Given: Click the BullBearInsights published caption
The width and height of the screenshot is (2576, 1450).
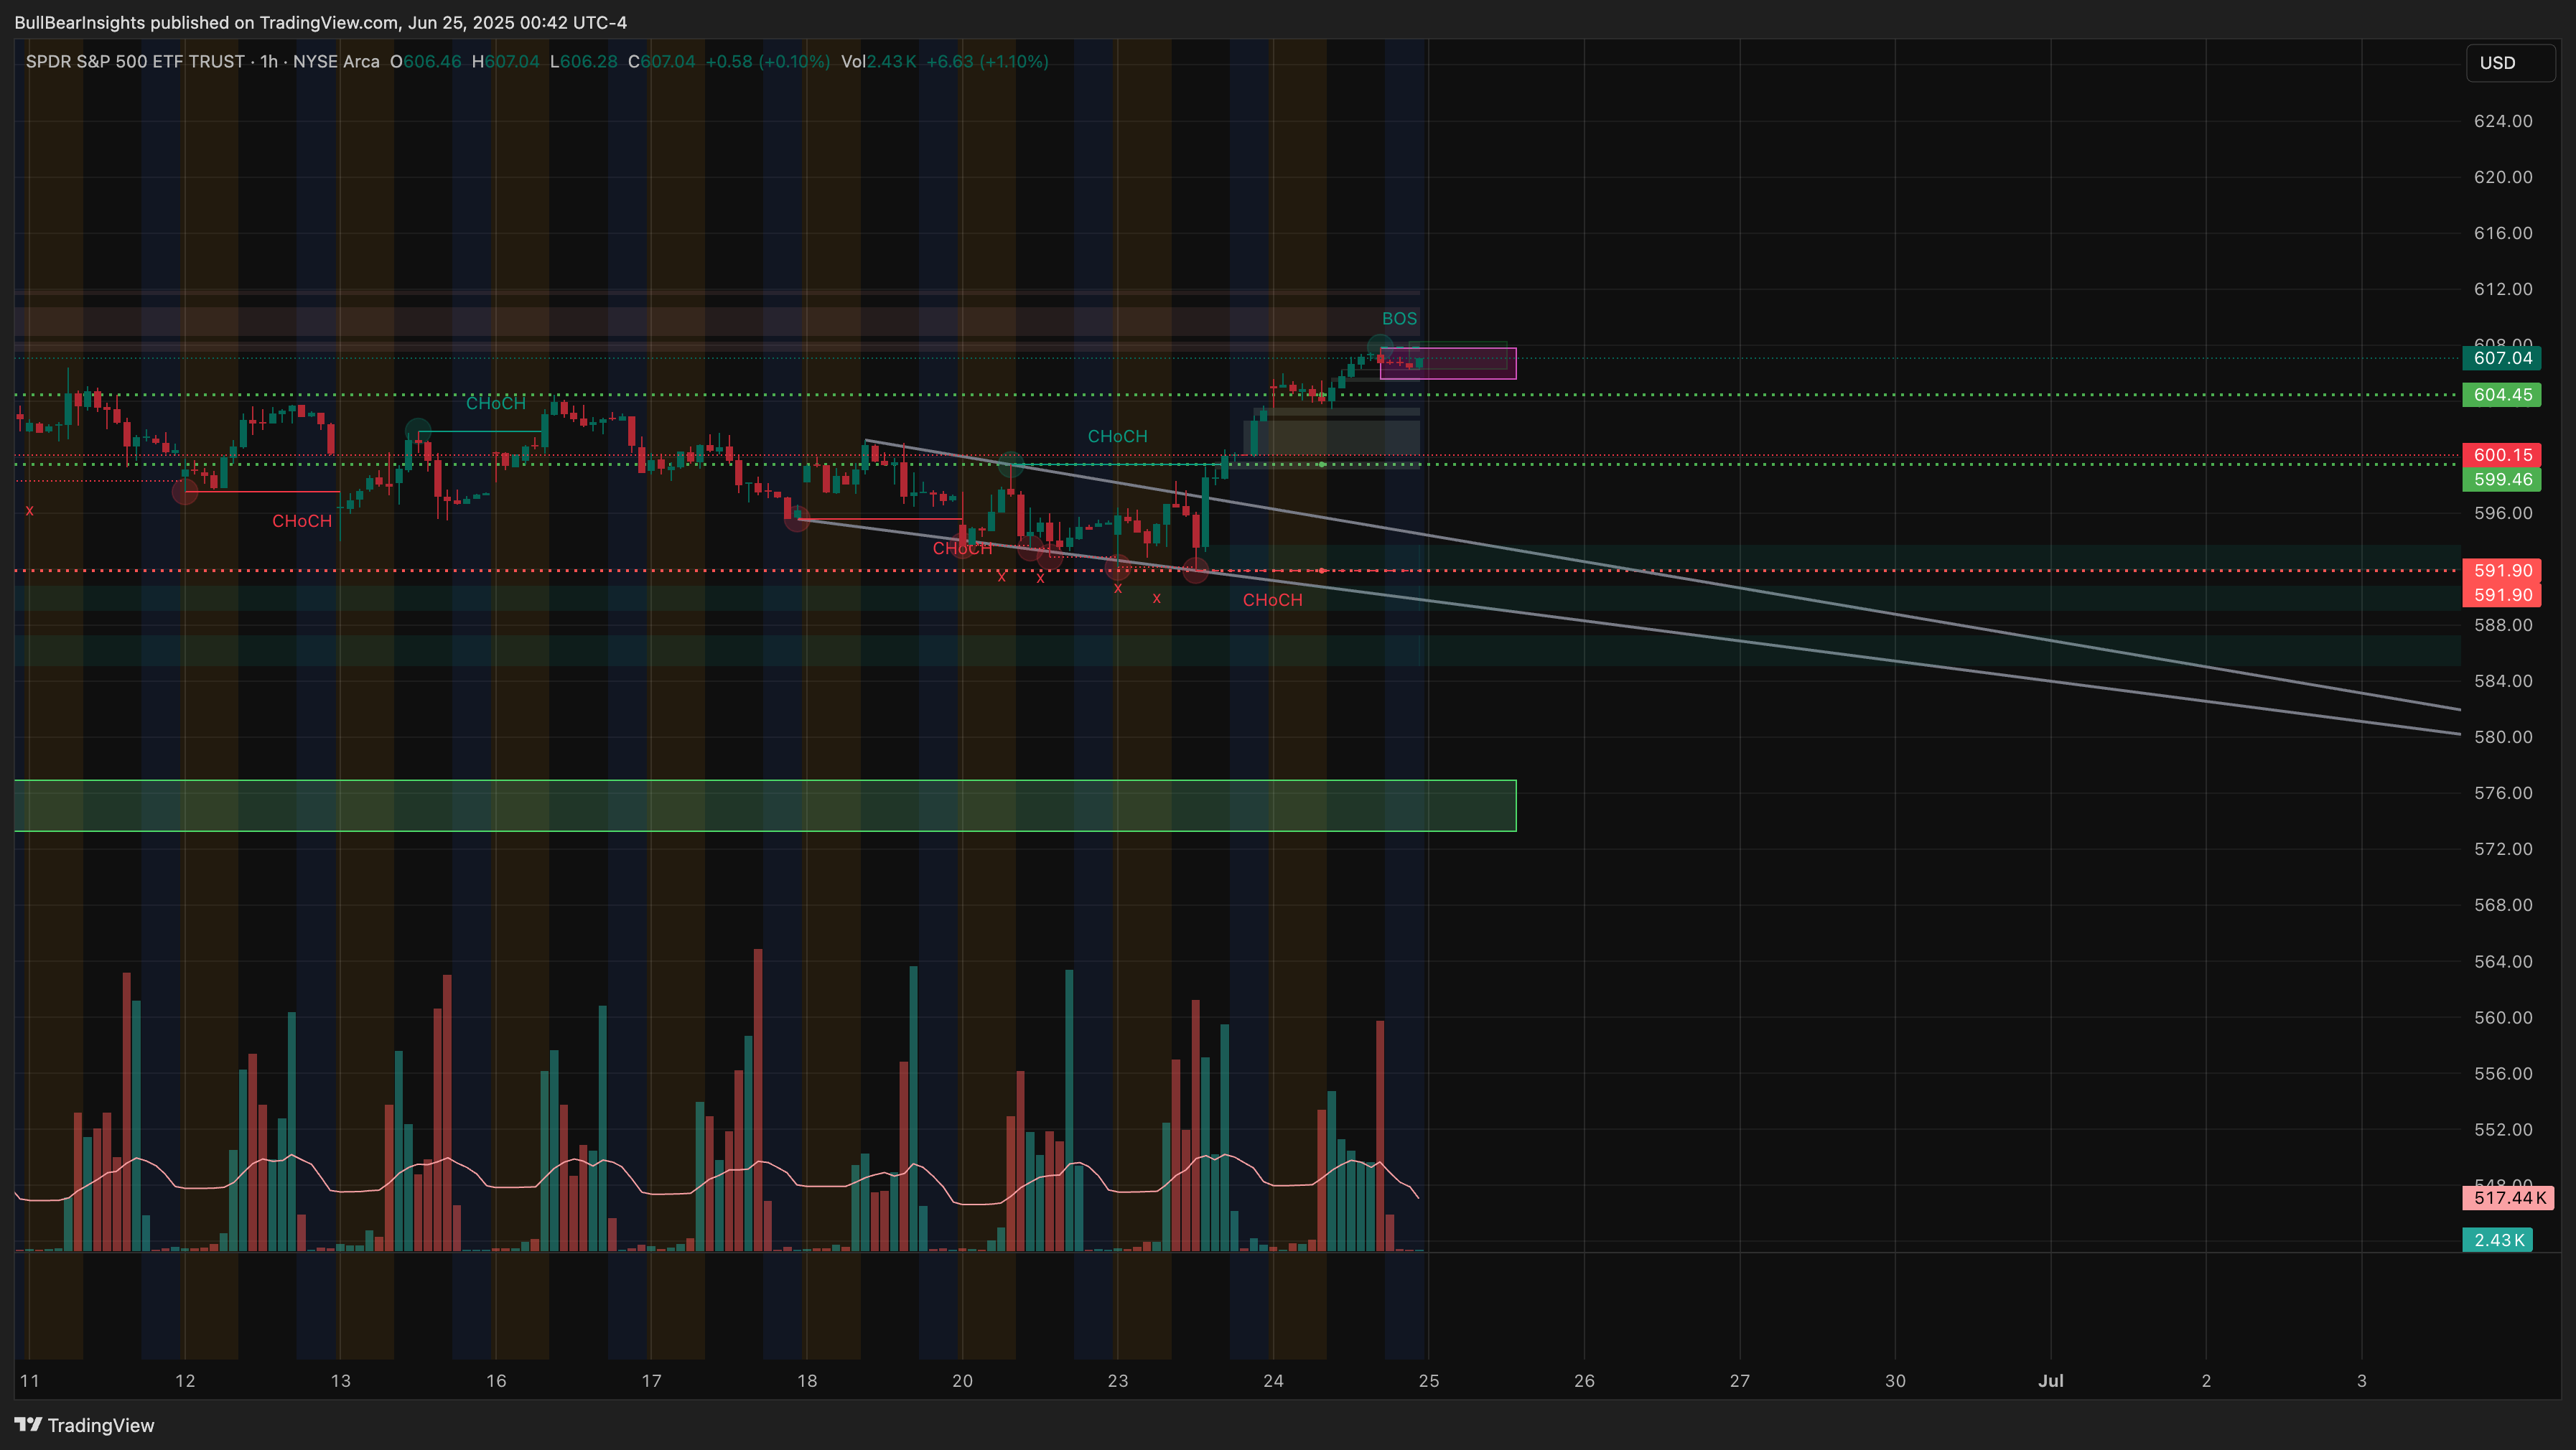Looking at the screenshot, I should click(x=320, y=22).
